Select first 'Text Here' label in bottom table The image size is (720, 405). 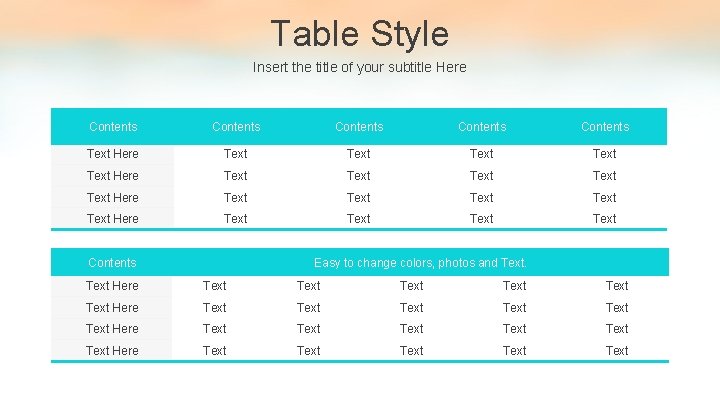pyautogui.click(x=112, y=286)
